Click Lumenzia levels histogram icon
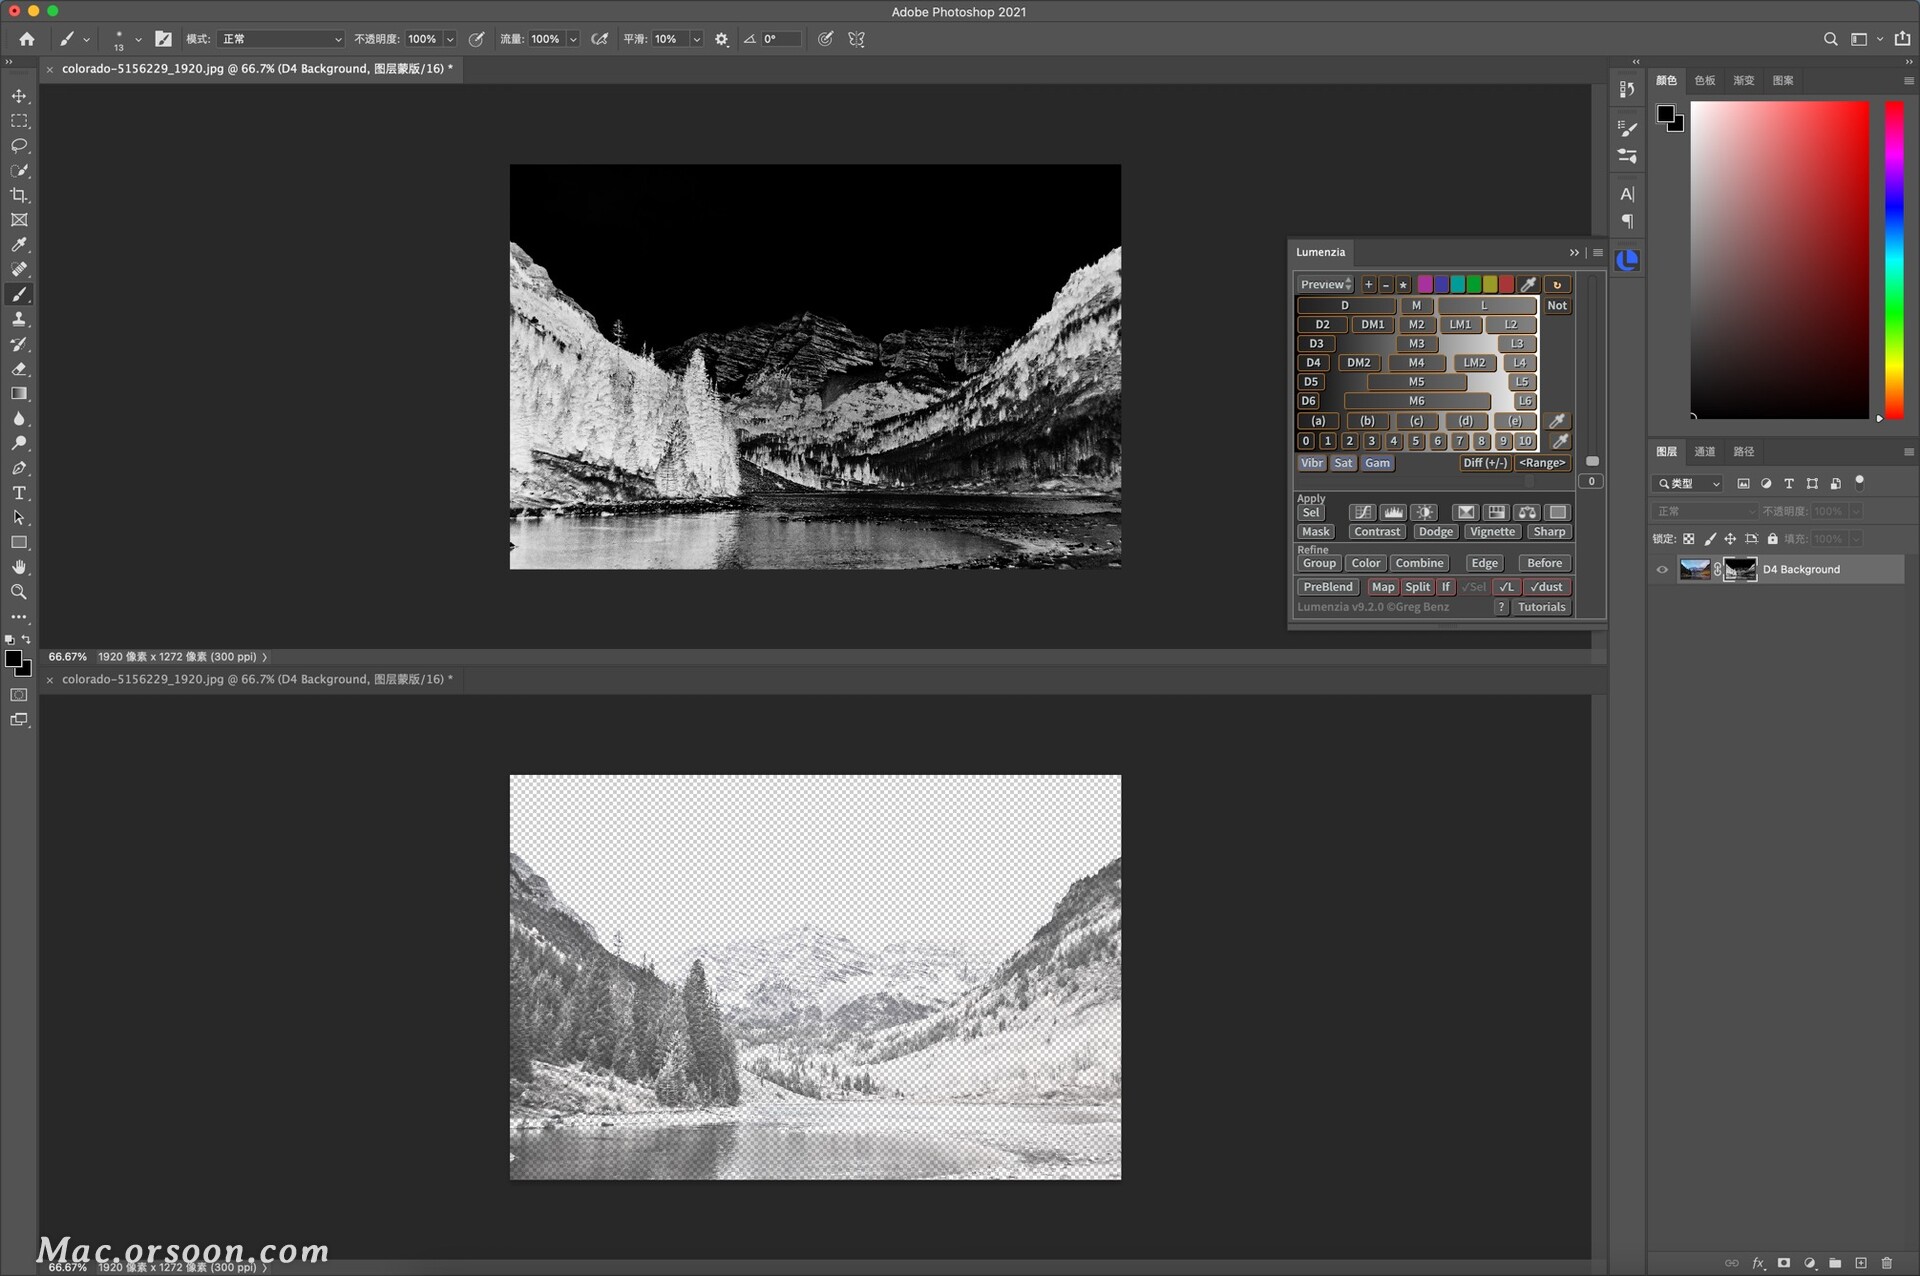Screen dimensions: 1920x1276 pyautogui.click(x=1393, y=512)
